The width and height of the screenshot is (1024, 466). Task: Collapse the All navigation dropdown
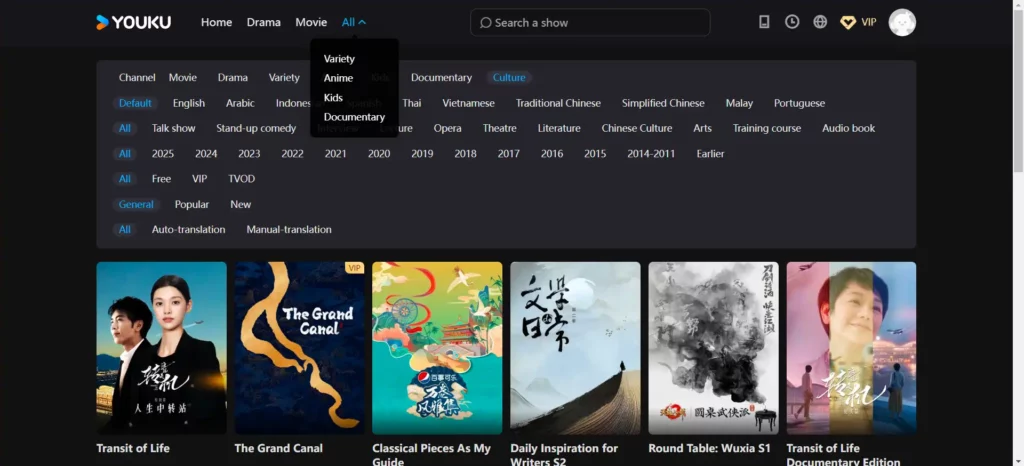point(353,22)
